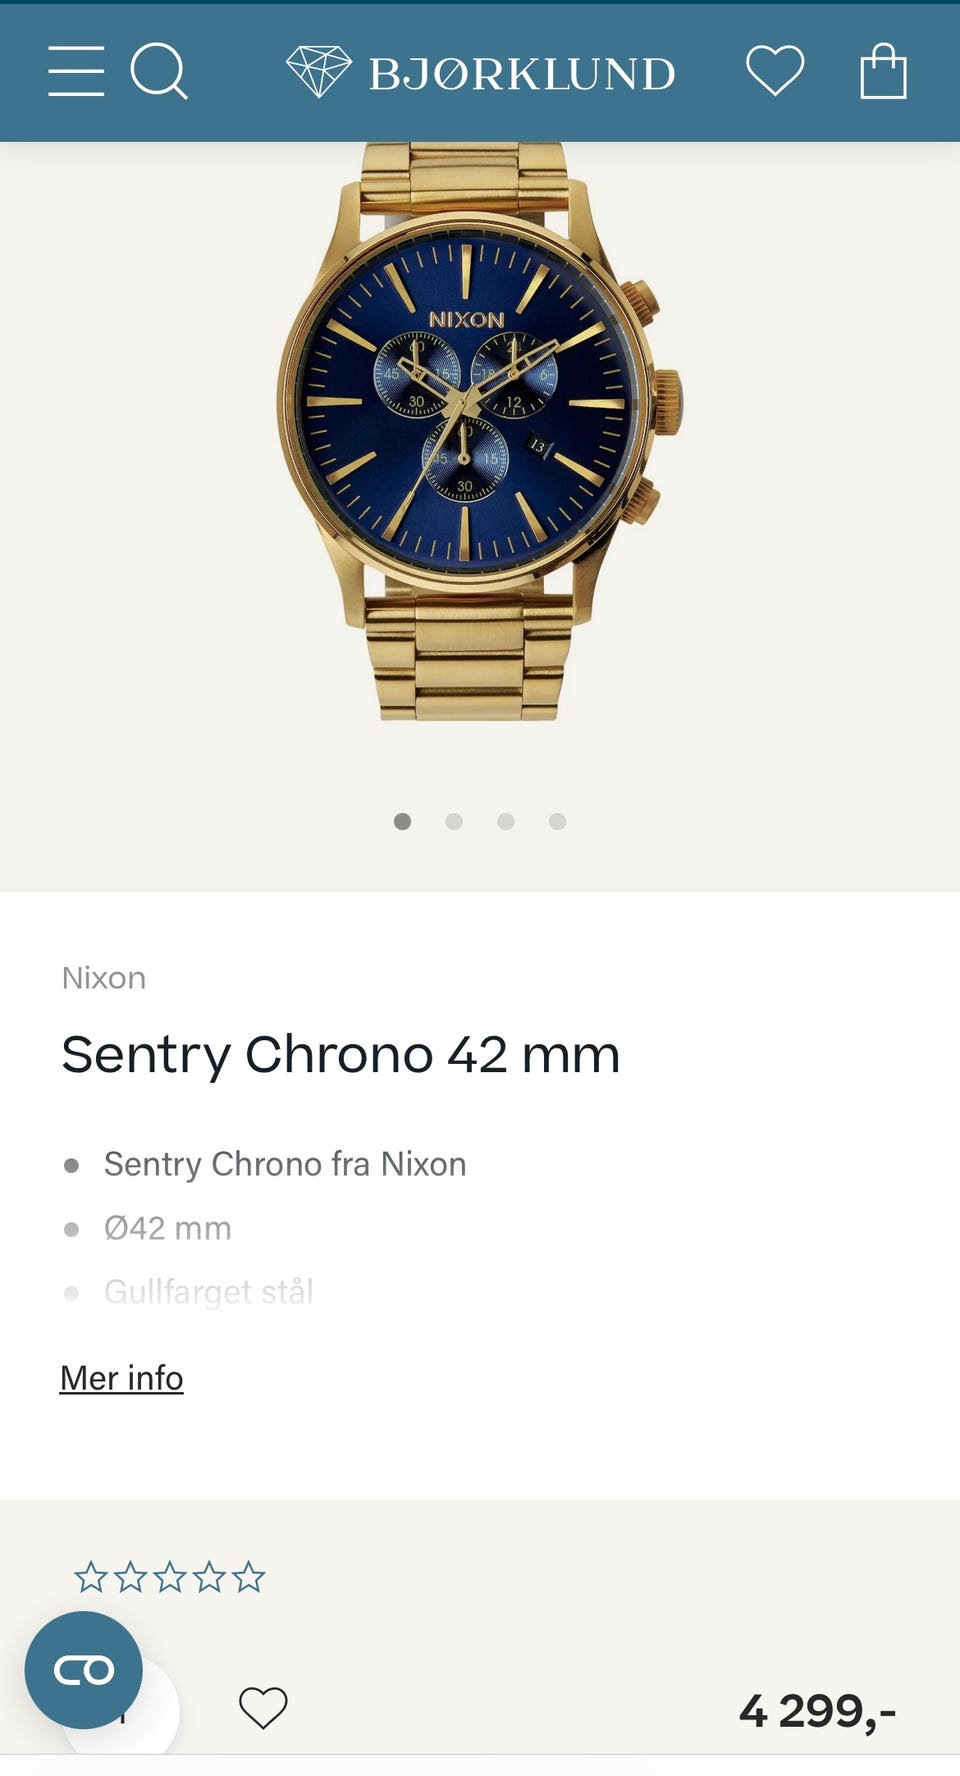Click the first rating star

click(x=91, y=1577)
